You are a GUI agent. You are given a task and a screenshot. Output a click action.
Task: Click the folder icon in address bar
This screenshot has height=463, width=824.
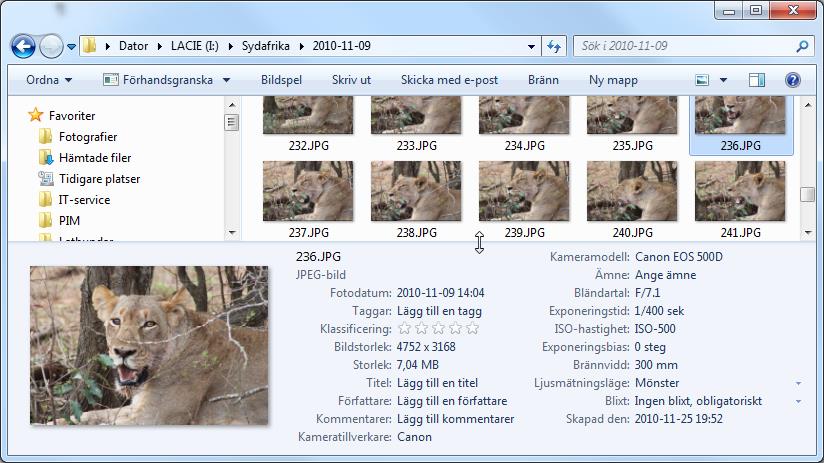[90, 46]
